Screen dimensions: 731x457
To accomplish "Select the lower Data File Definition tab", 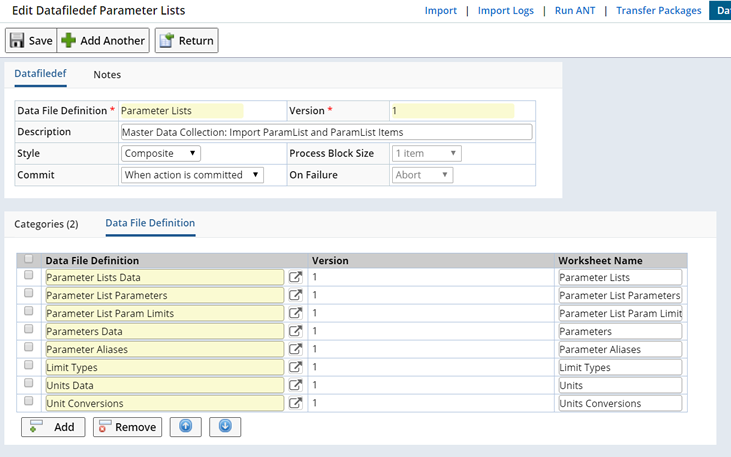I will click(x=150, y=223).
